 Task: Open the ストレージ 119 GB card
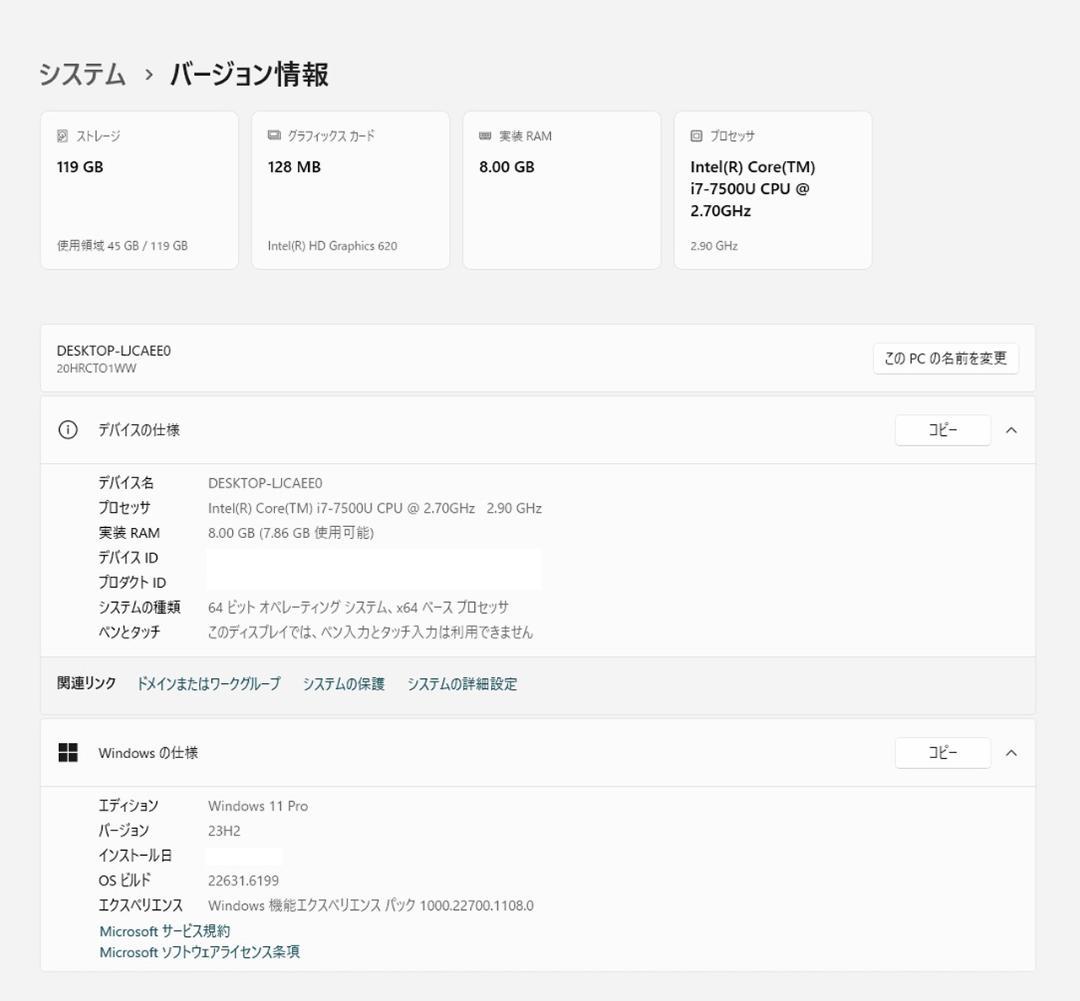[x=139, y=190]
